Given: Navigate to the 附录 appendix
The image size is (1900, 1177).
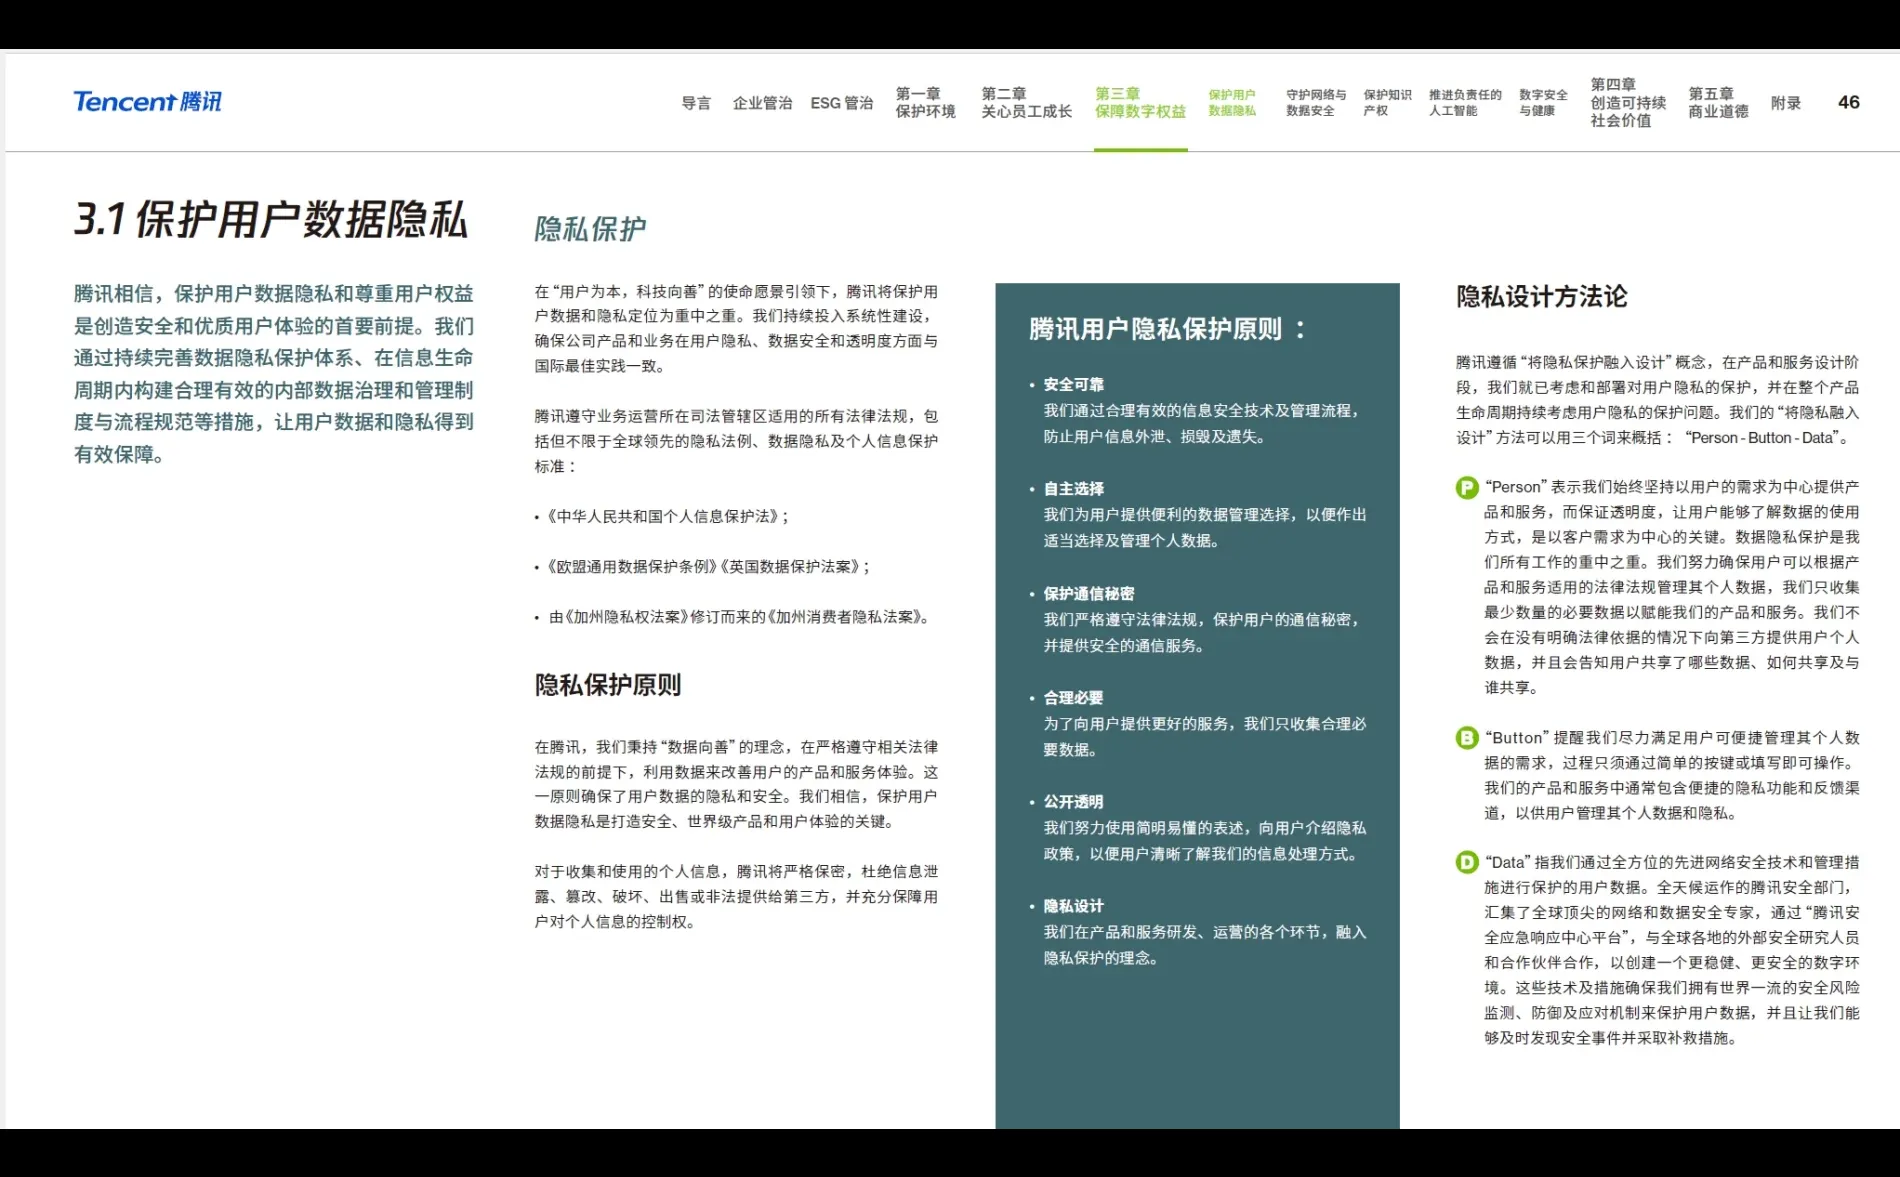Looking at the screenshot, I should click(1786, 103).
